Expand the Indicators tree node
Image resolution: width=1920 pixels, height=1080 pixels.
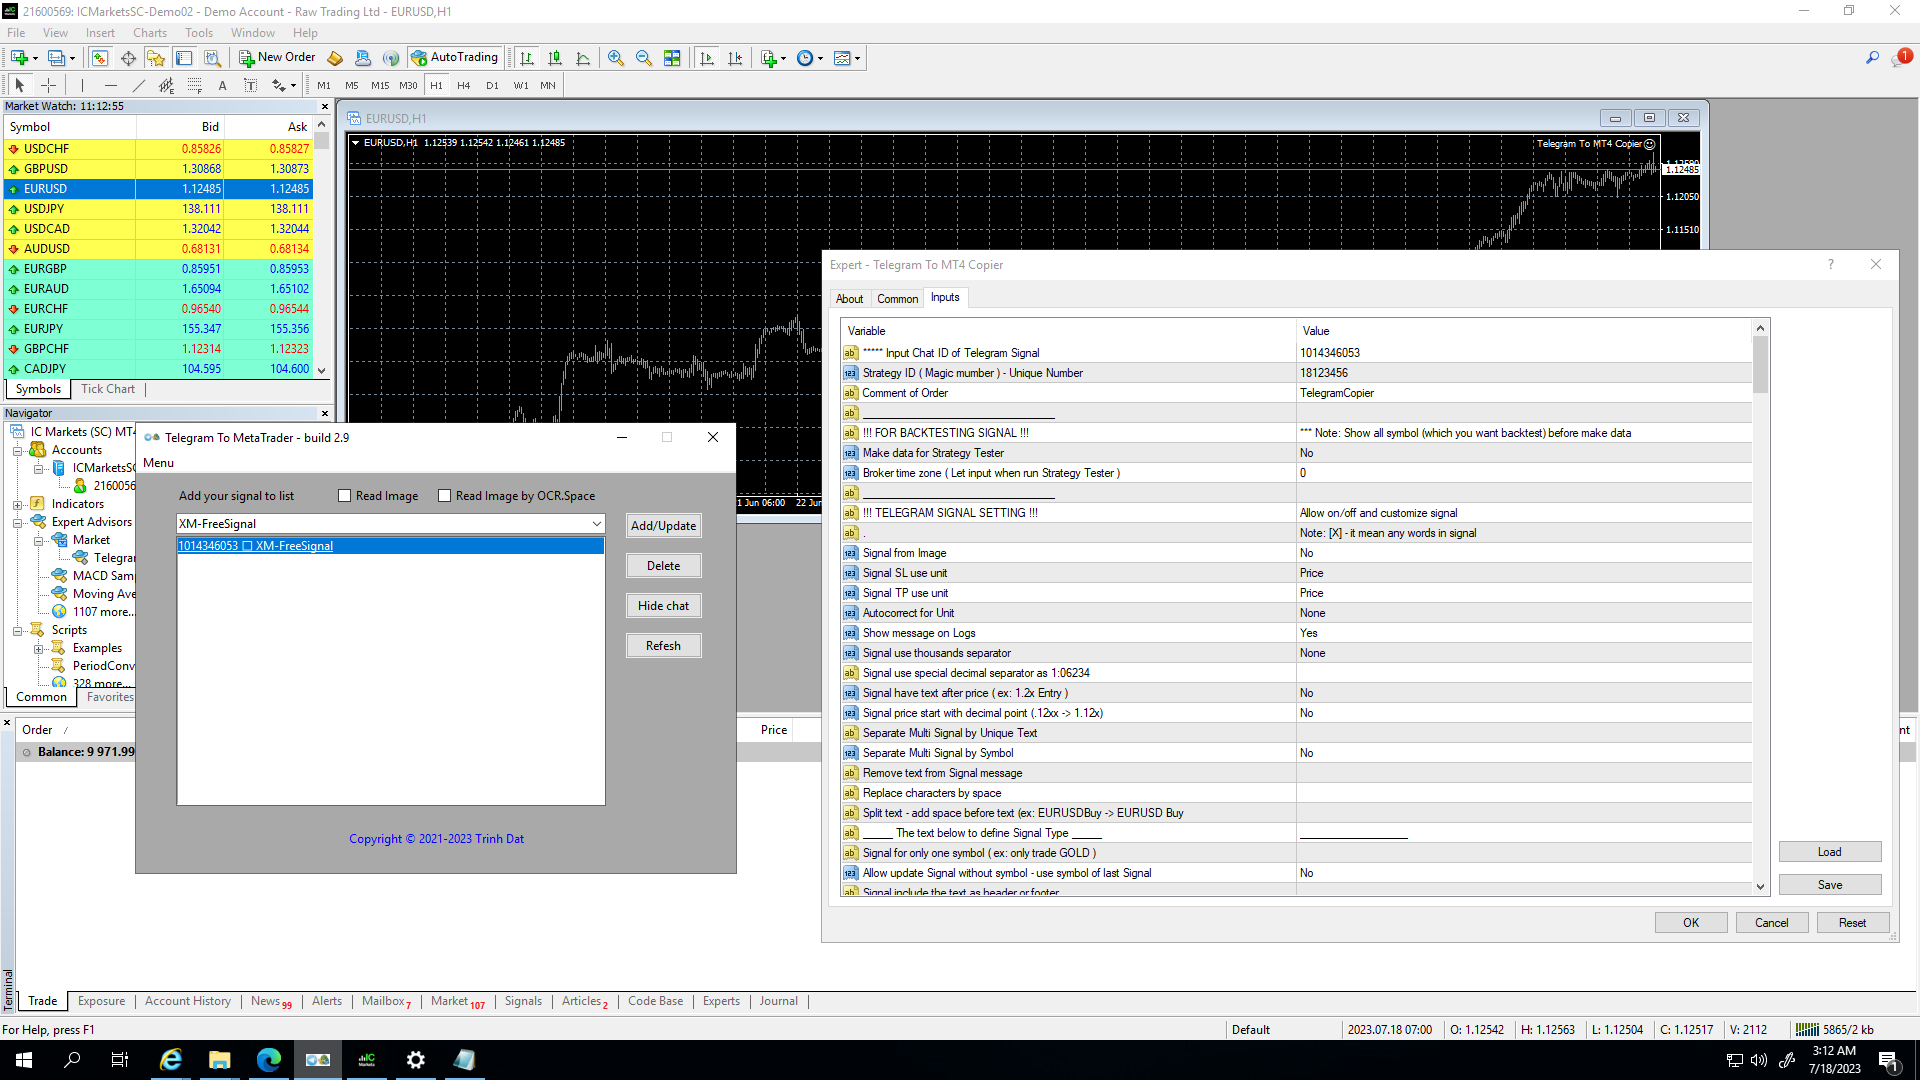pyautogui.click(x=18, y=504)
